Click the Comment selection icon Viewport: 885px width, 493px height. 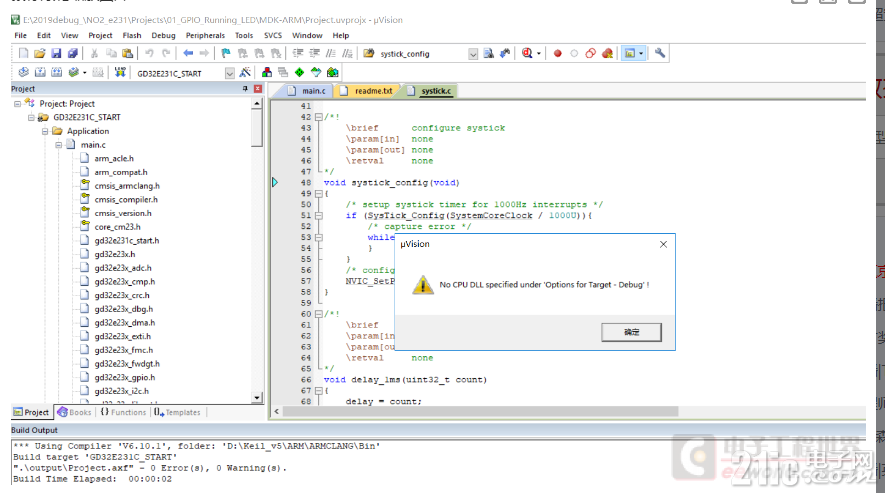tap(331, 54)
